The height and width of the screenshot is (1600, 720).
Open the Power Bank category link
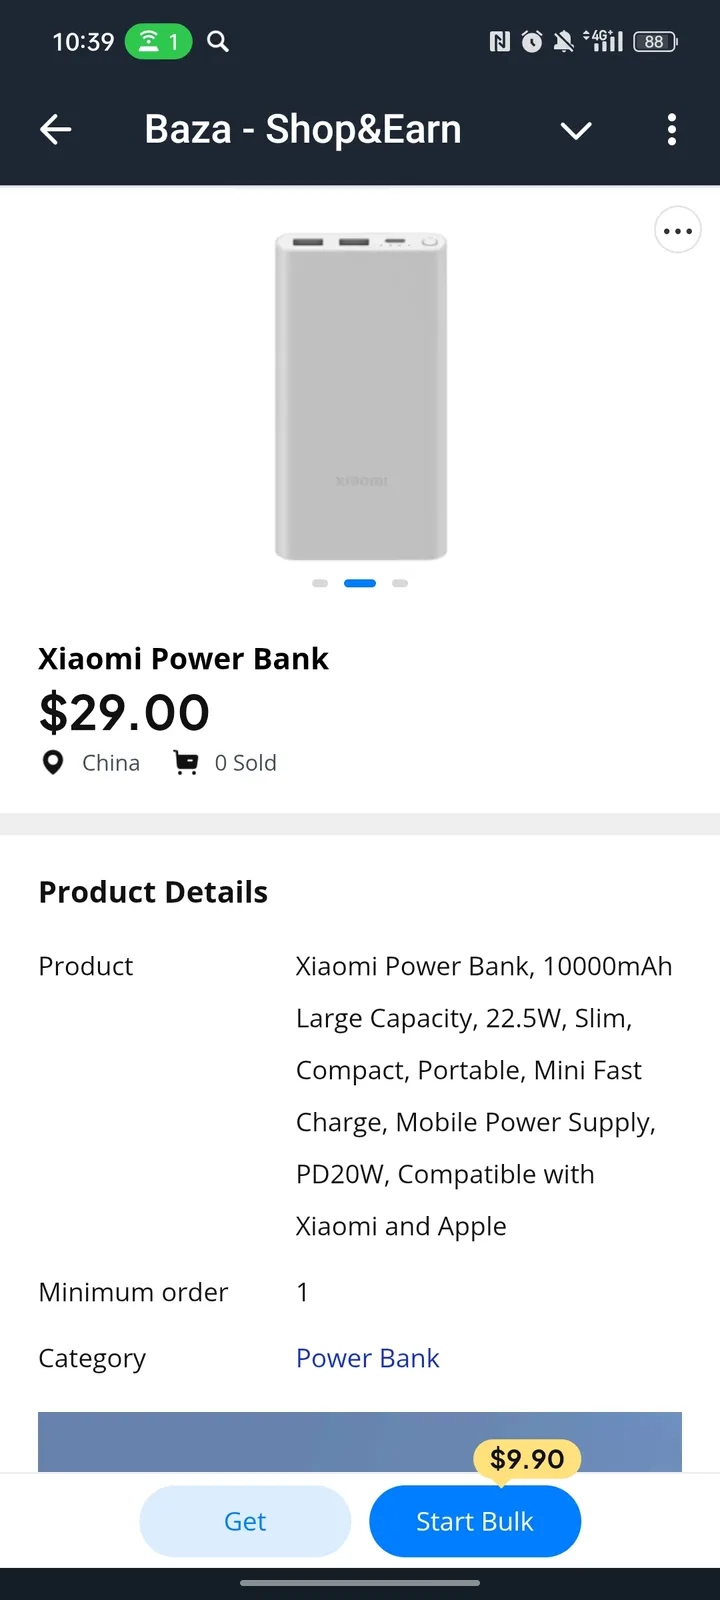tap(367, 1358)
